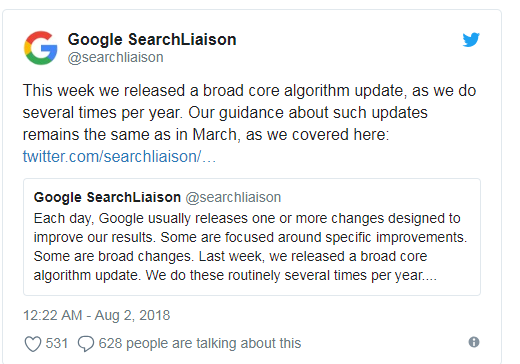Click the Twitter bird logo icon
The width and height of the screenshot is (520, 364).
[471, 39]
